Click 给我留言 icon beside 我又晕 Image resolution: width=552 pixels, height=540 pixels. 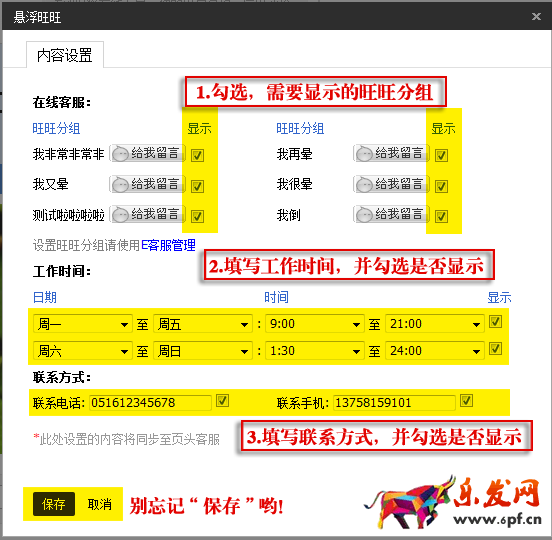pyautogui.click(x=148, y=184)
